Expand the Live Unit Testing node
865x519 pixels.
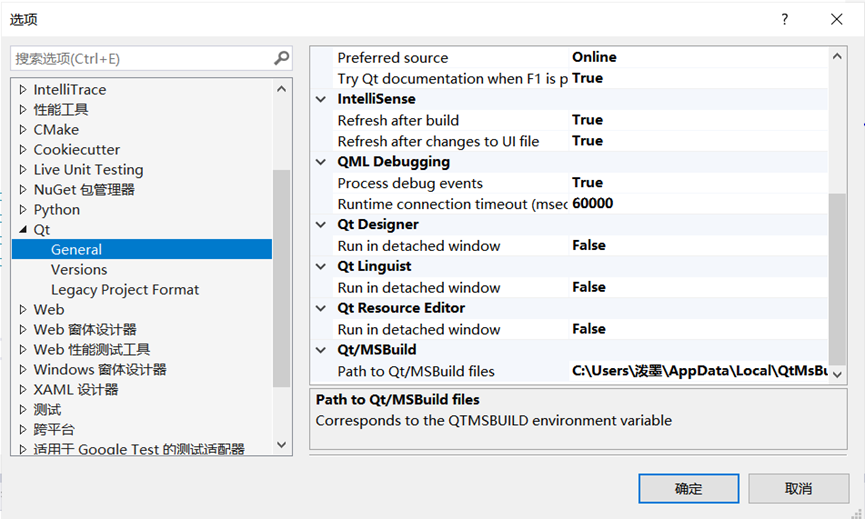click(23, 169)
